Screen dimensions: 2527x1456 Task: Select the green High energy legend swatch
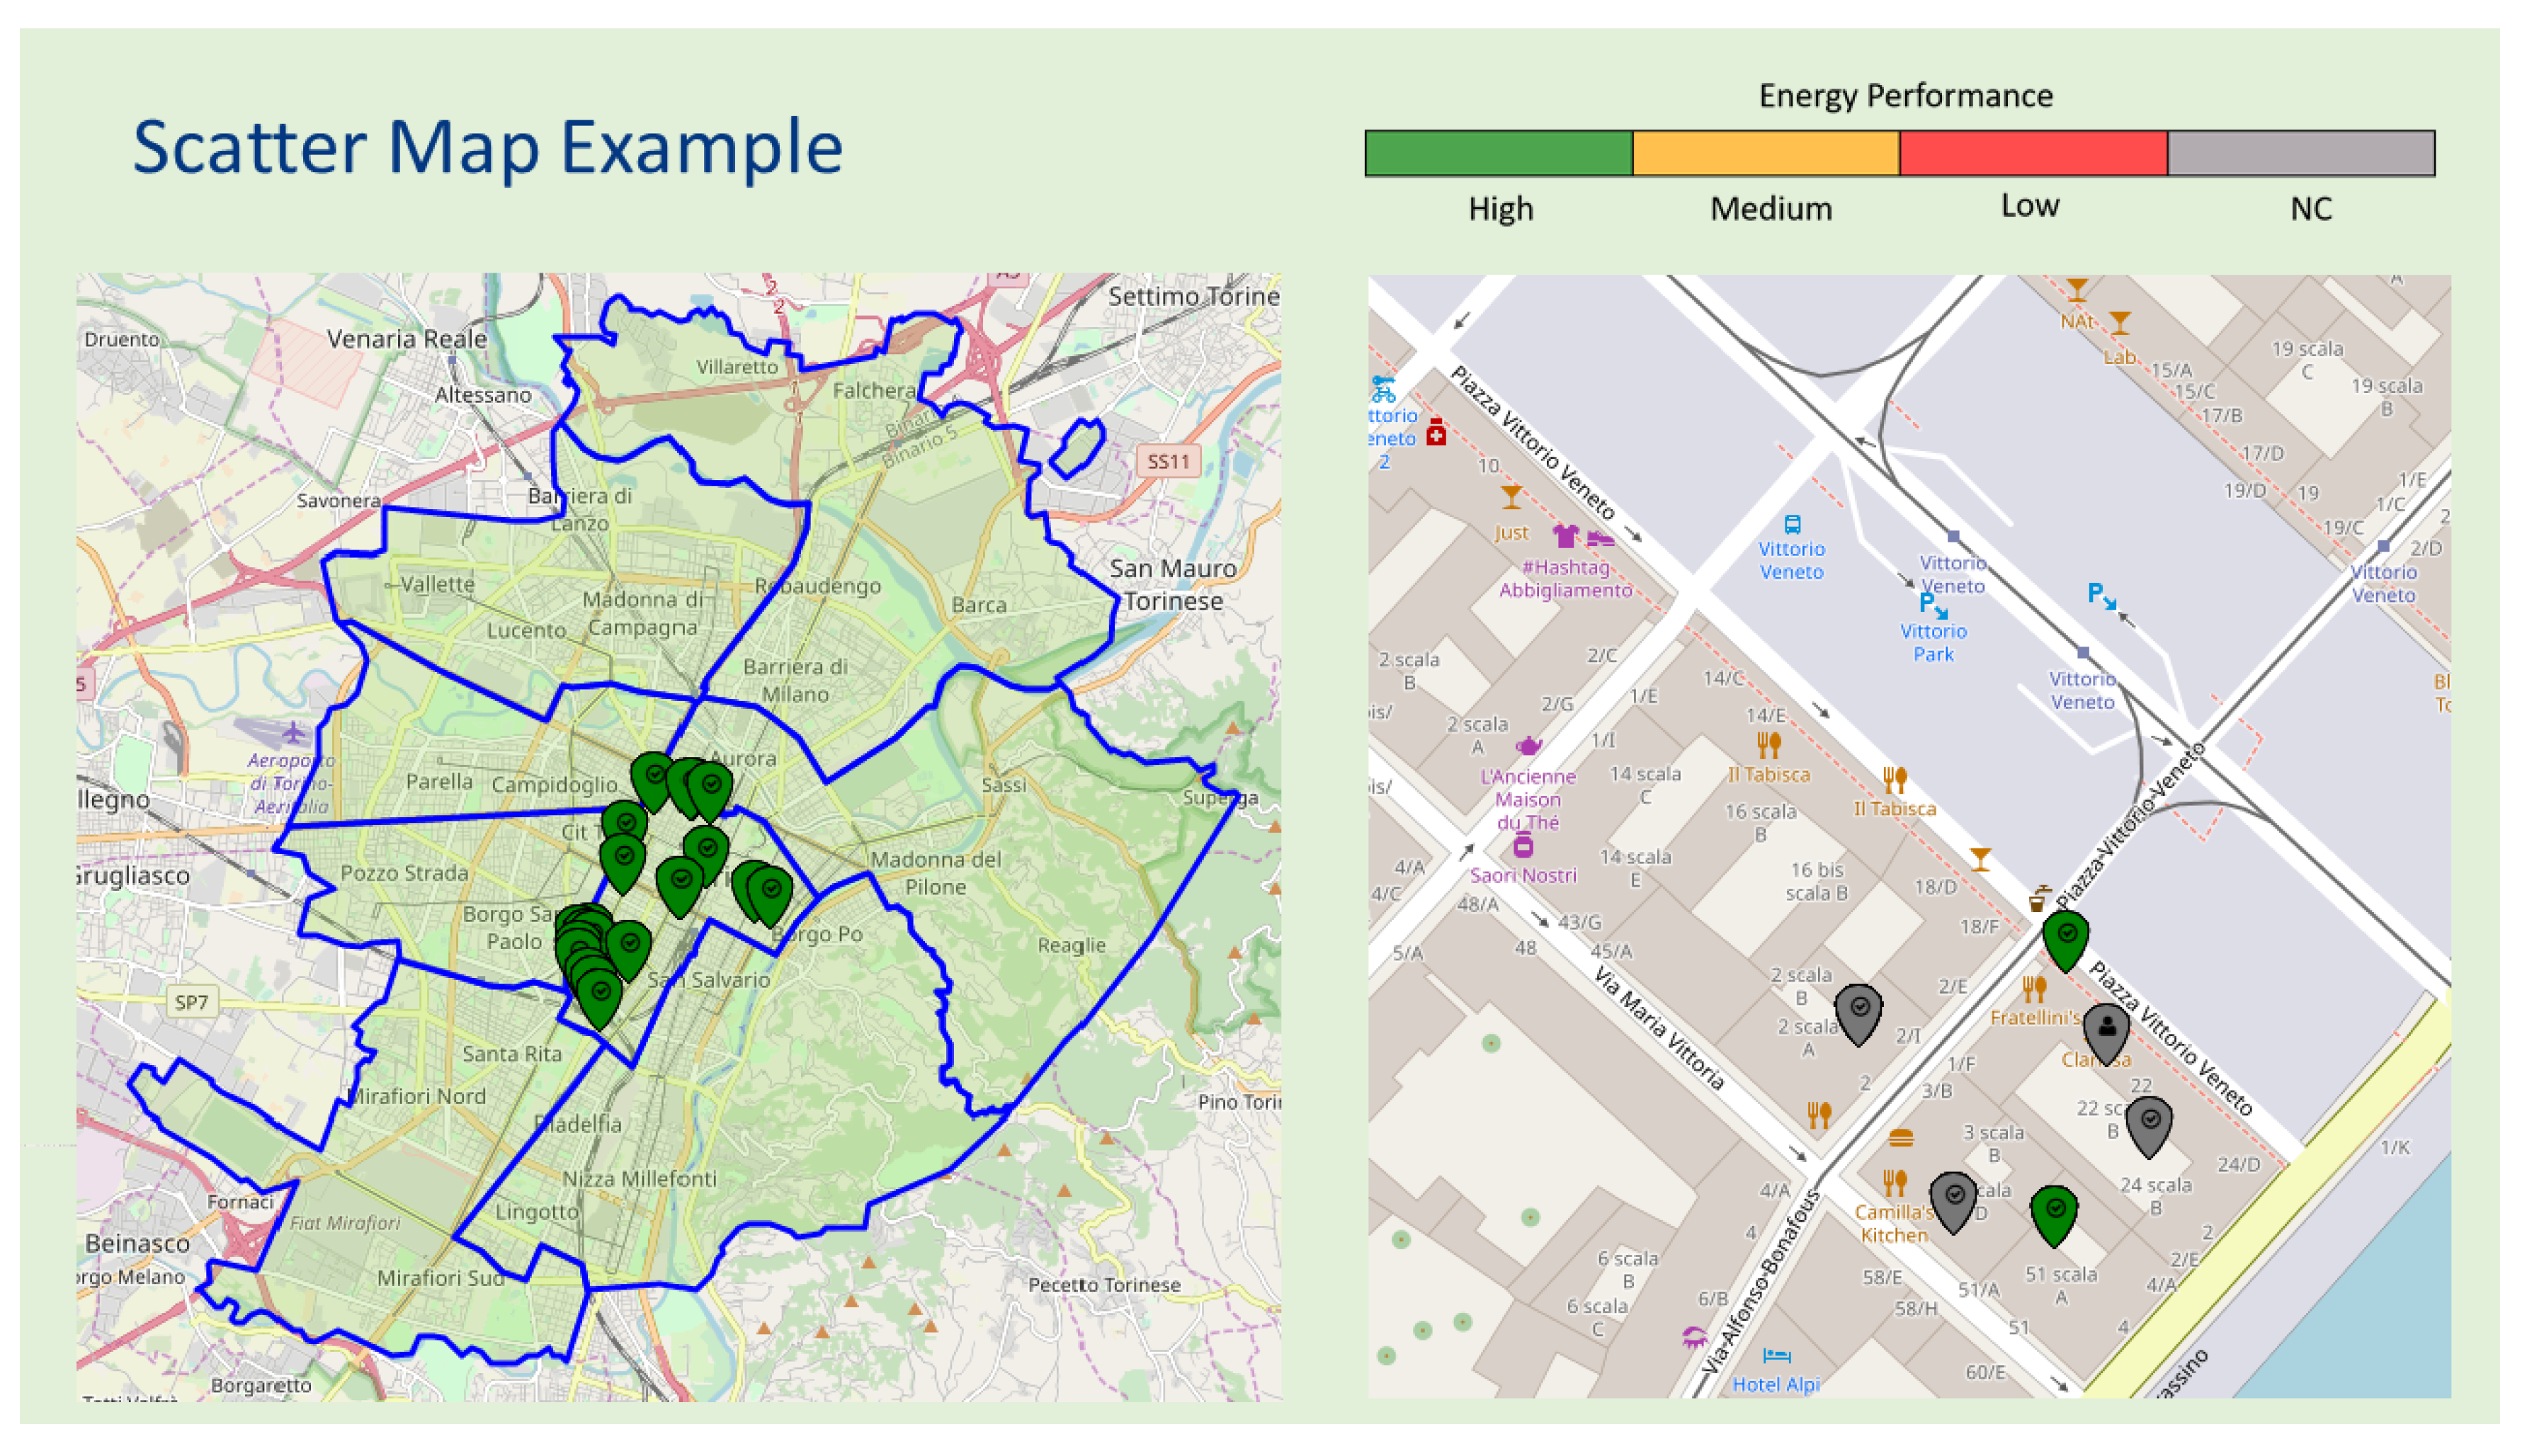coord(1498,153)
